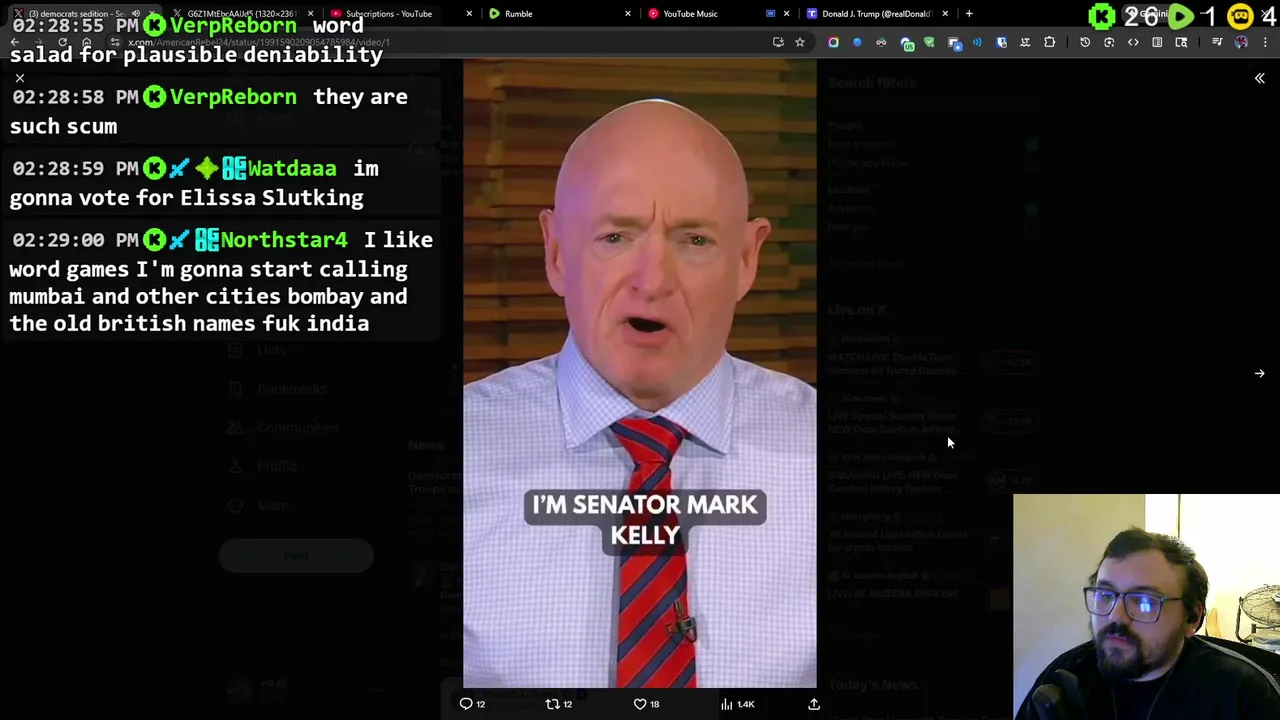Click the repost icon showing 12
This screenshot has height=720, width=1280.
(x=552, y=704)
